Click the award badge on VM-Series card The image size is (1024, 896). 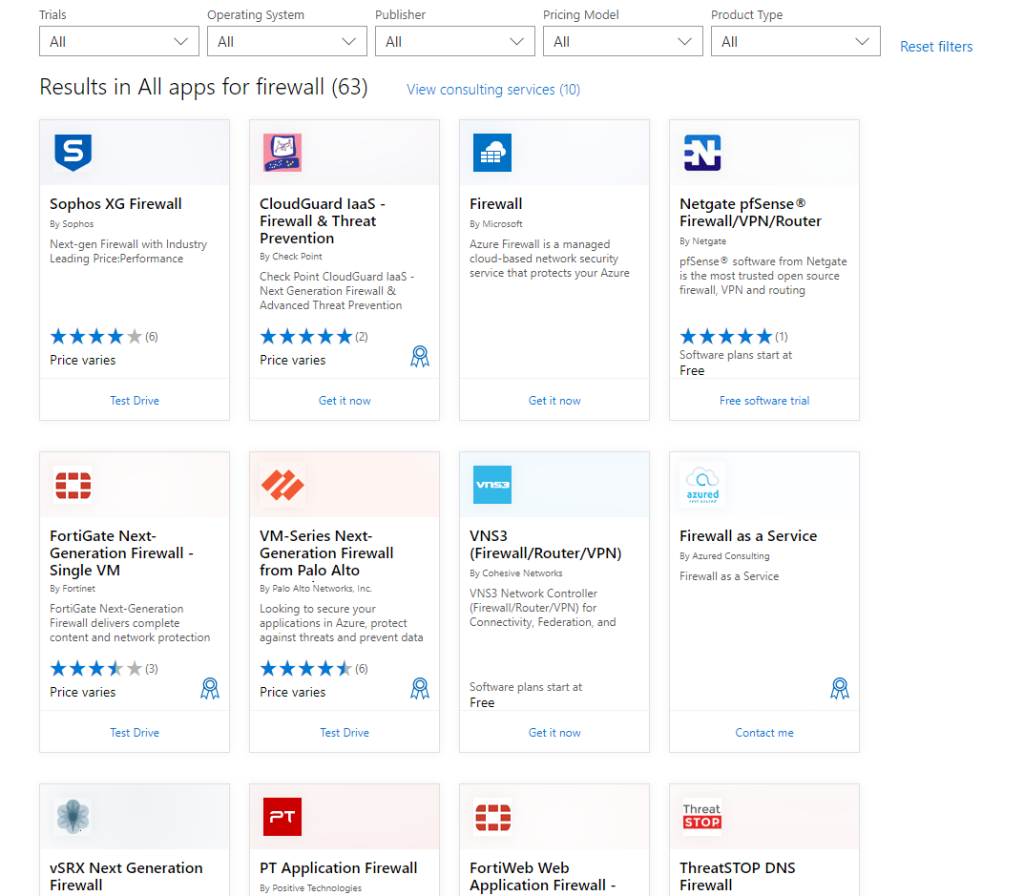point(420,688)
